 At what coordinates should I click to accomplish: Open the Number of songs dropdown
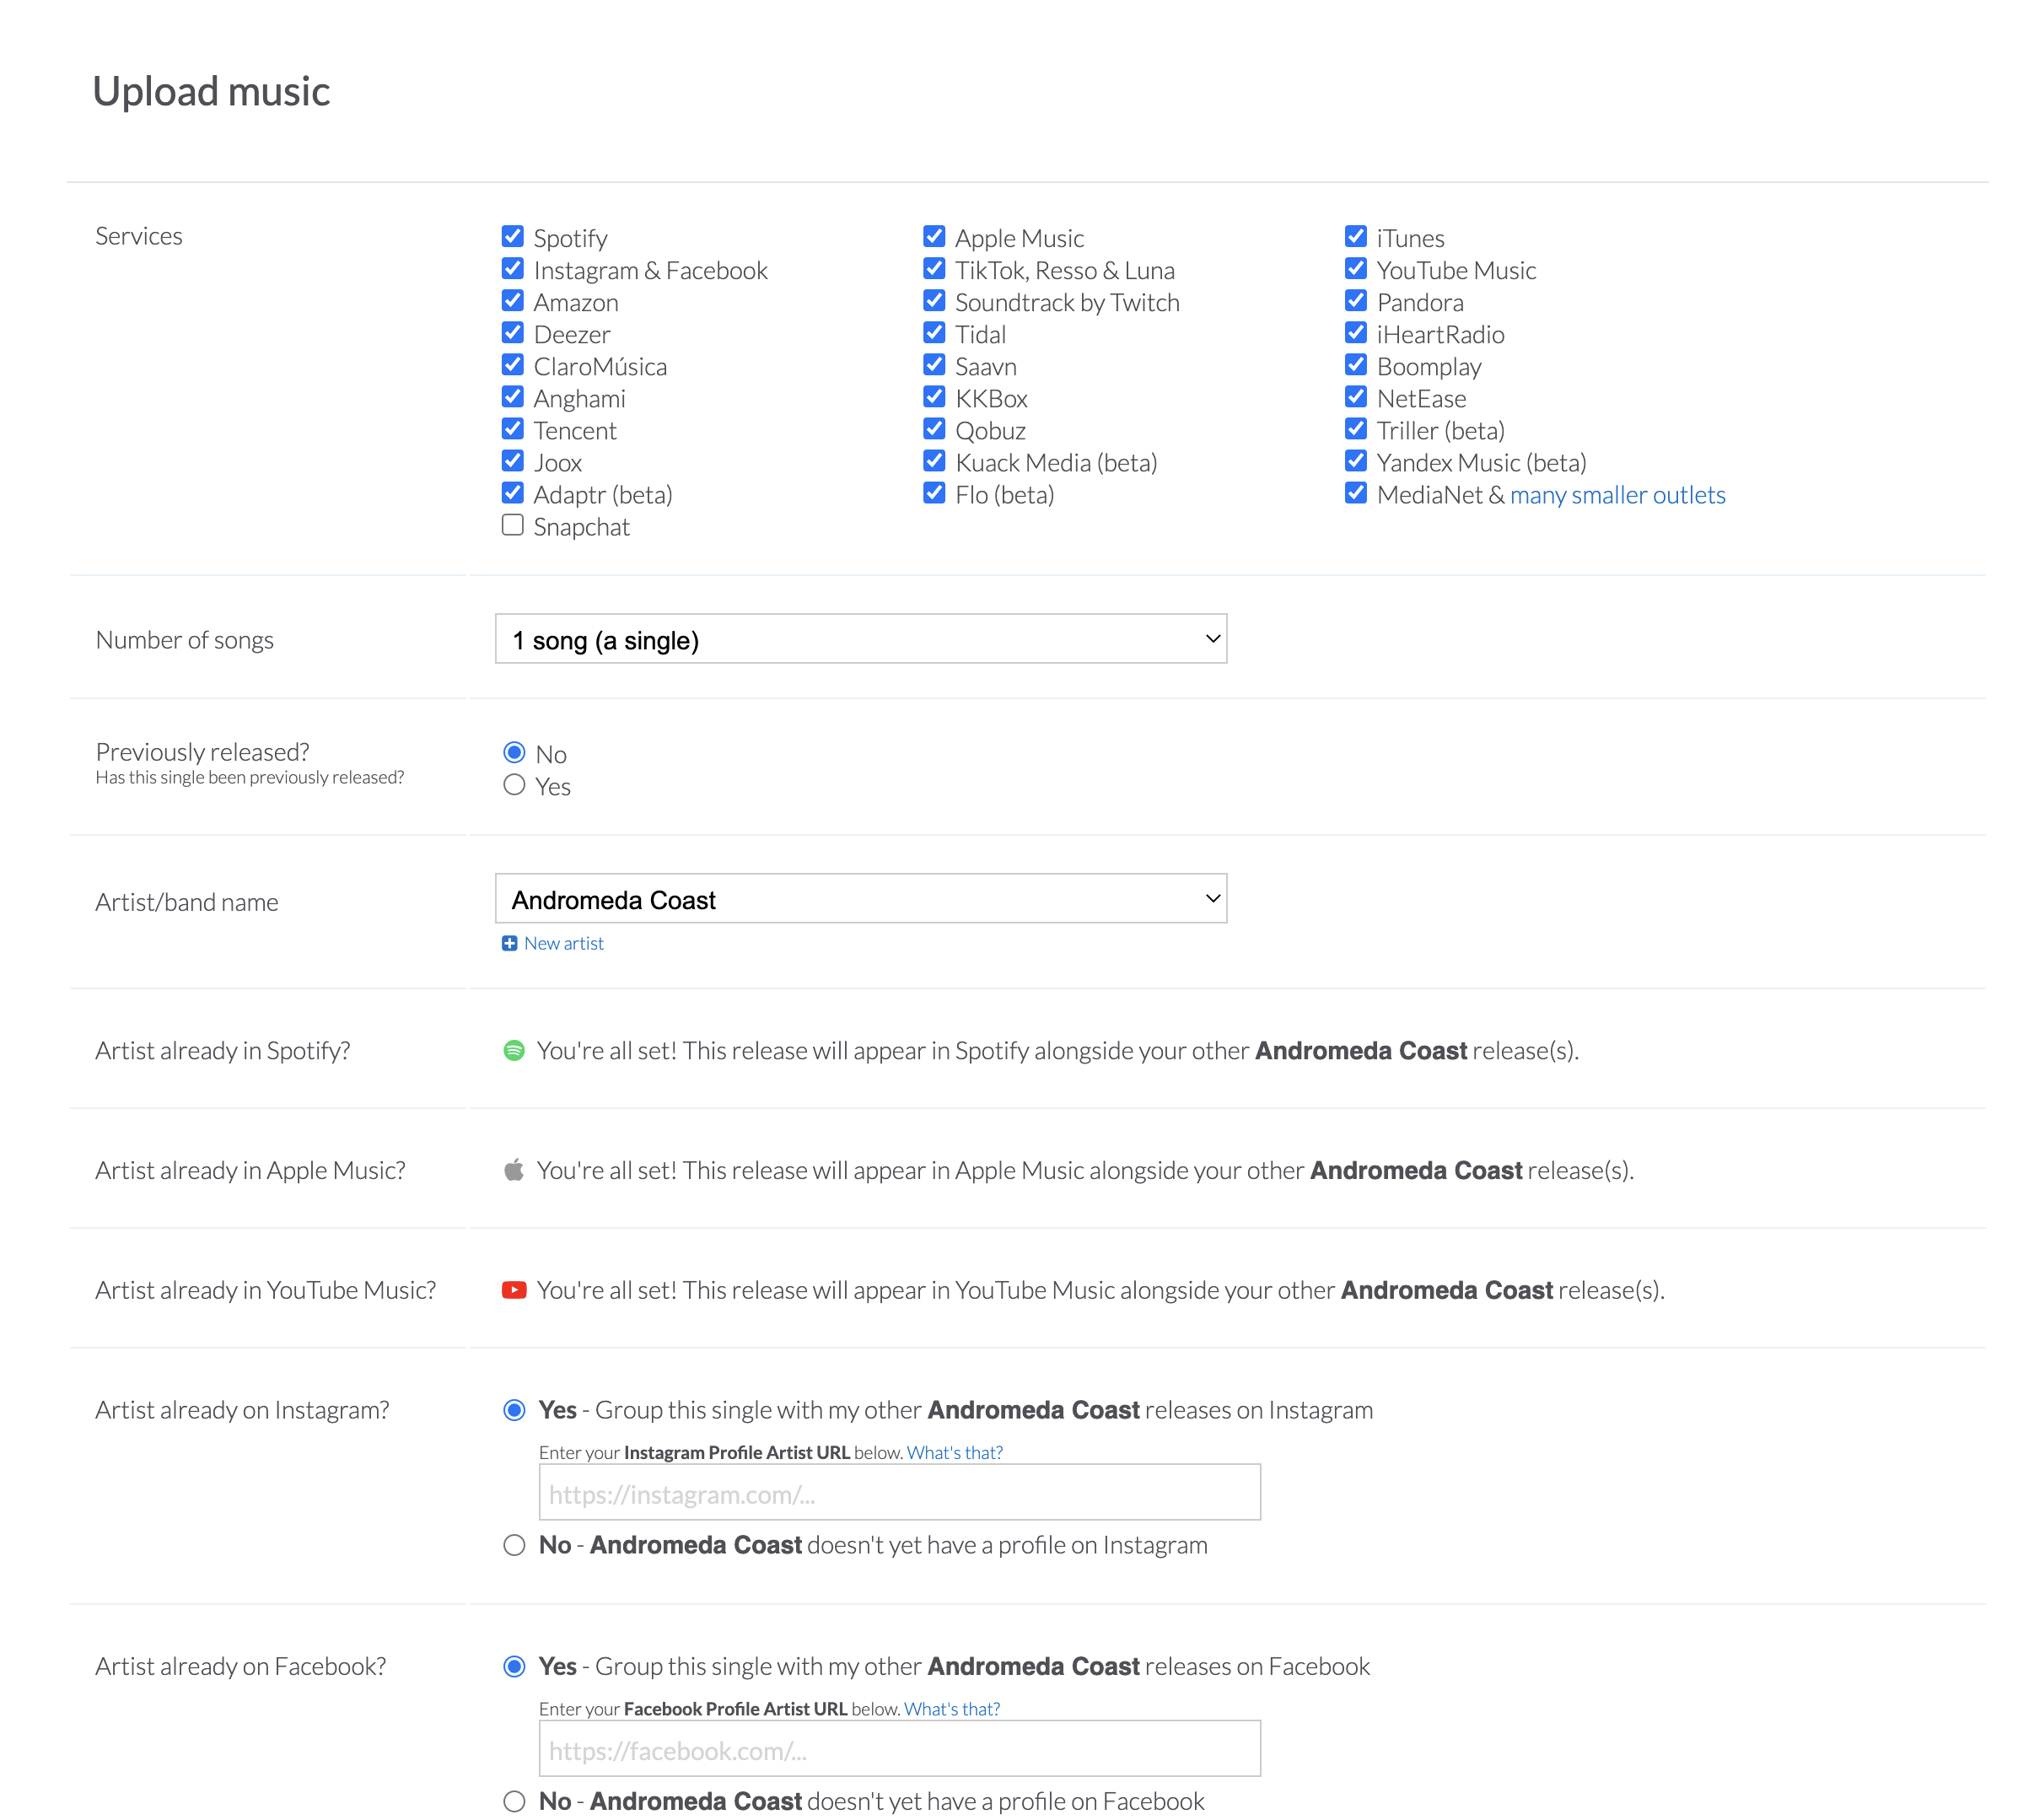pos(861,639)
